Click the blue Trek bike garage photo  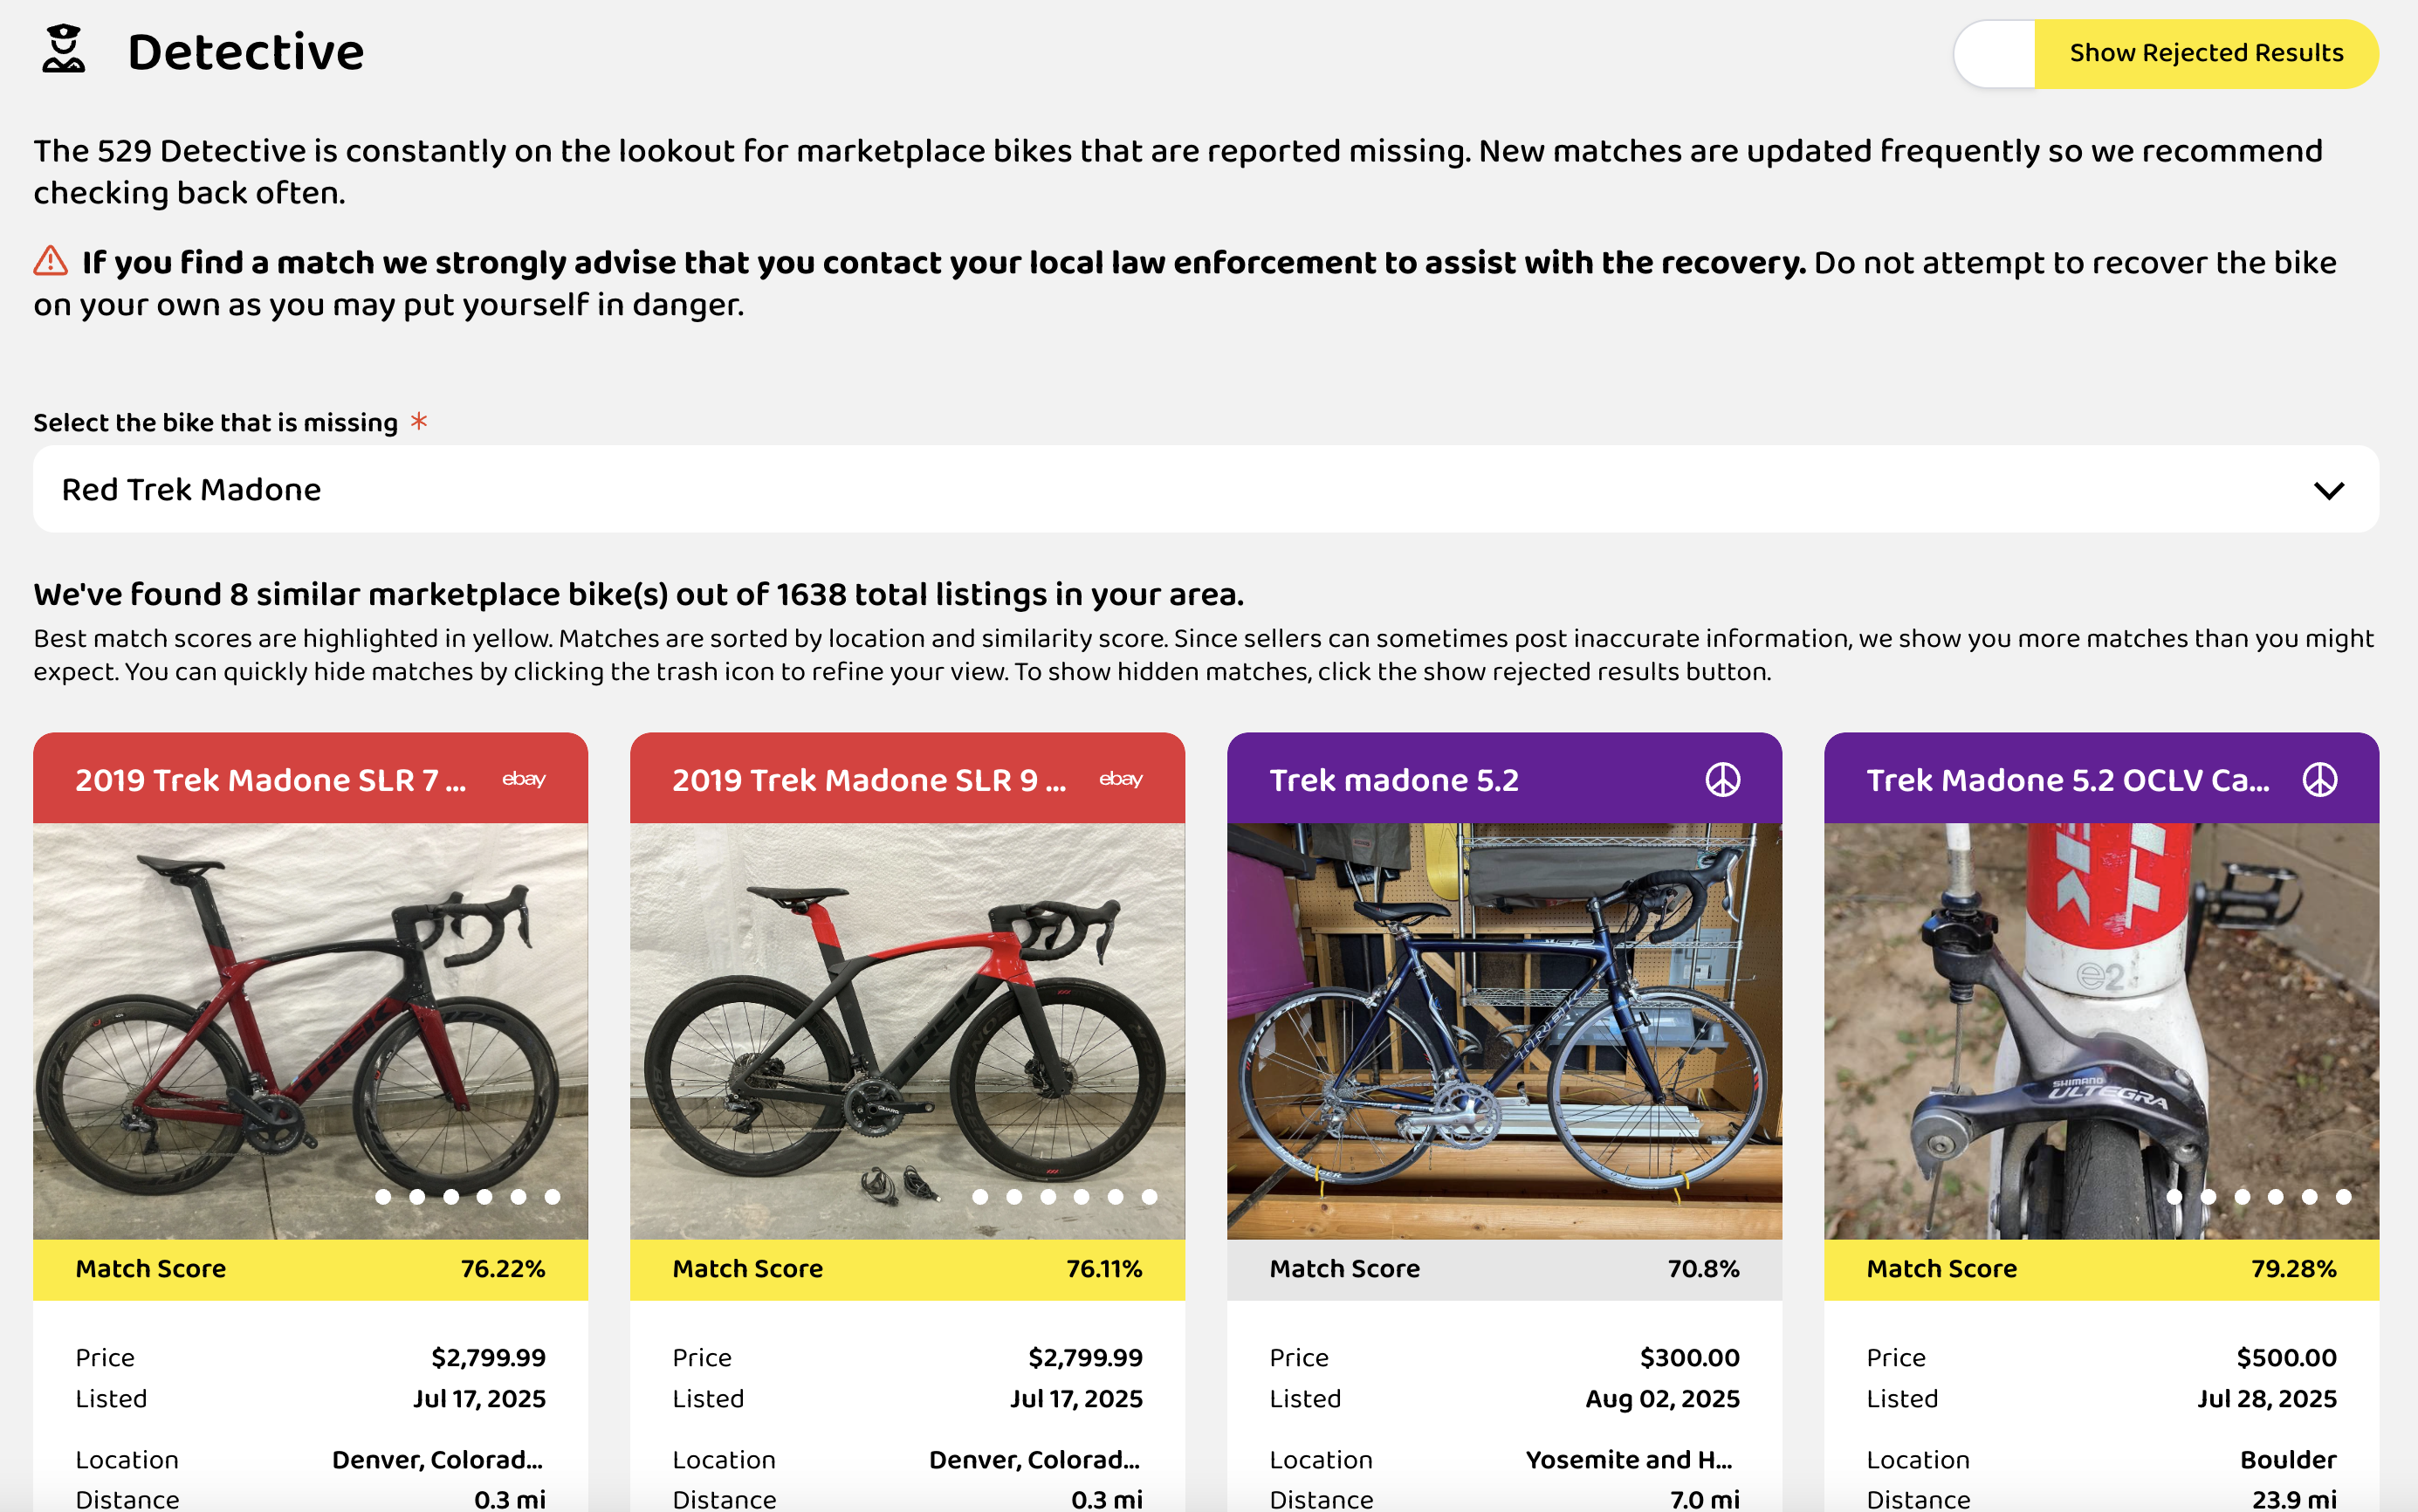point(1504,1030)
